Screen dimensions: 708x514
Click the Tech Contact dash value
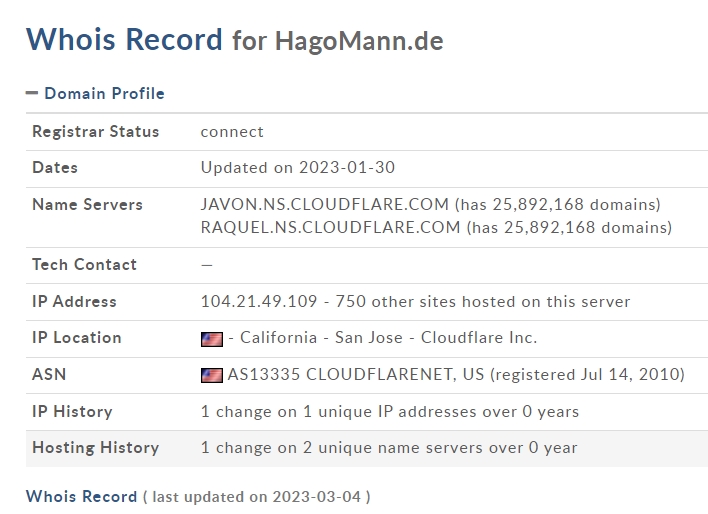(x=207, y=265)
